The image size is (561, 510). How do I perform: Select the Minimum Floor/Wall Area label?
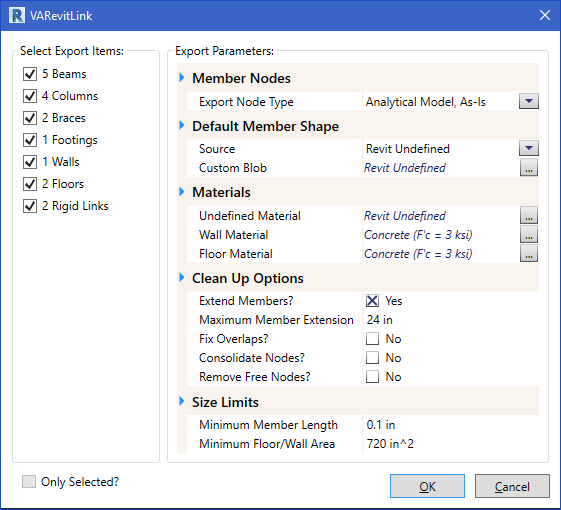pos(267,444)
